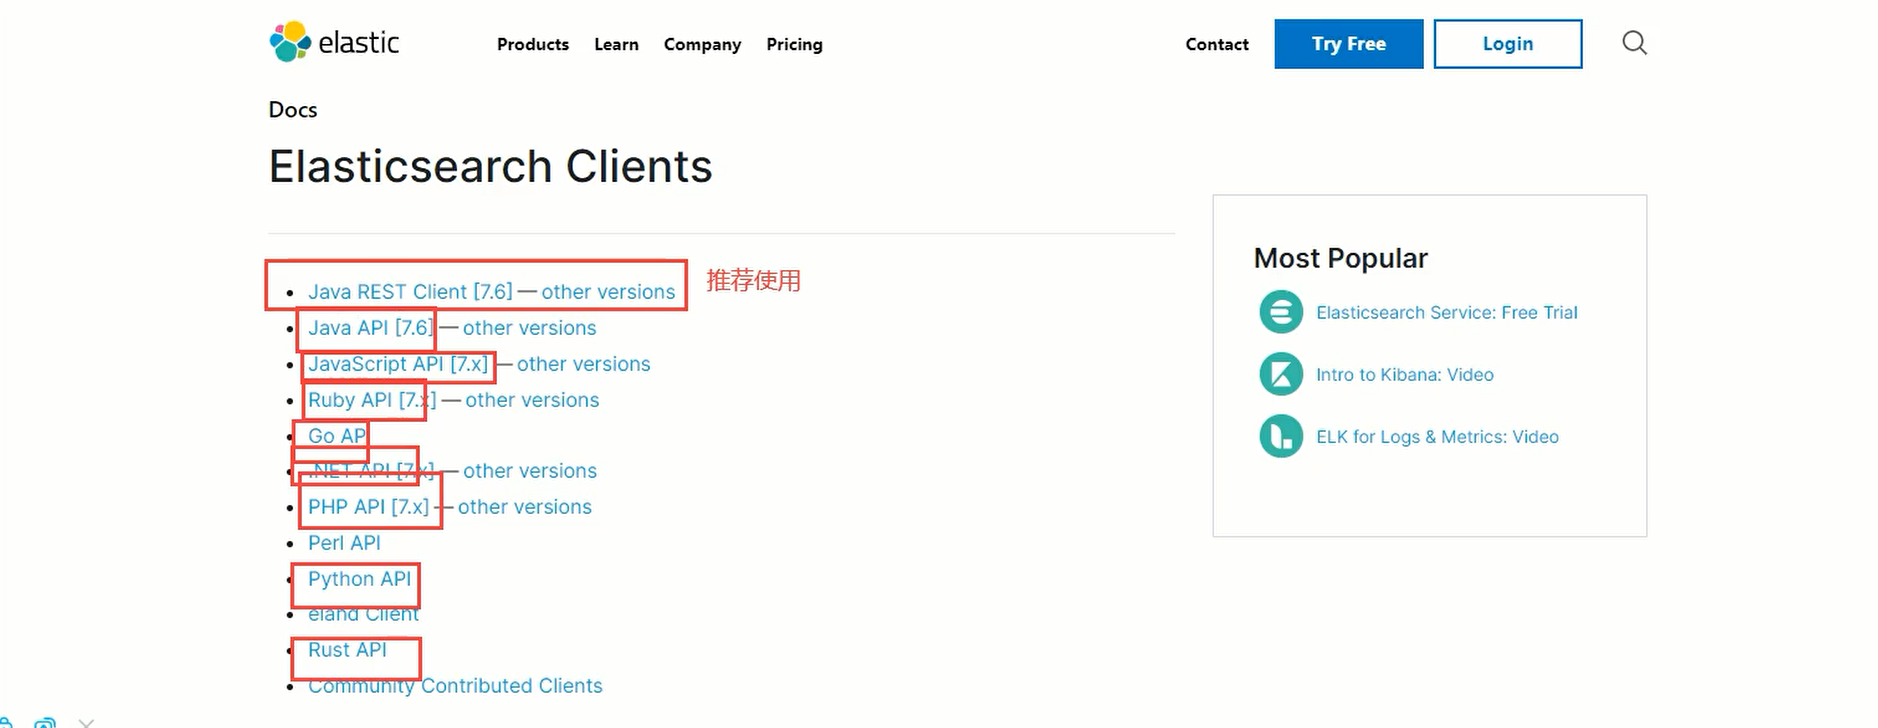Open ELK for Logs & Metrics: Video
The image size is (1878, 728).
tap(1437, 437)
